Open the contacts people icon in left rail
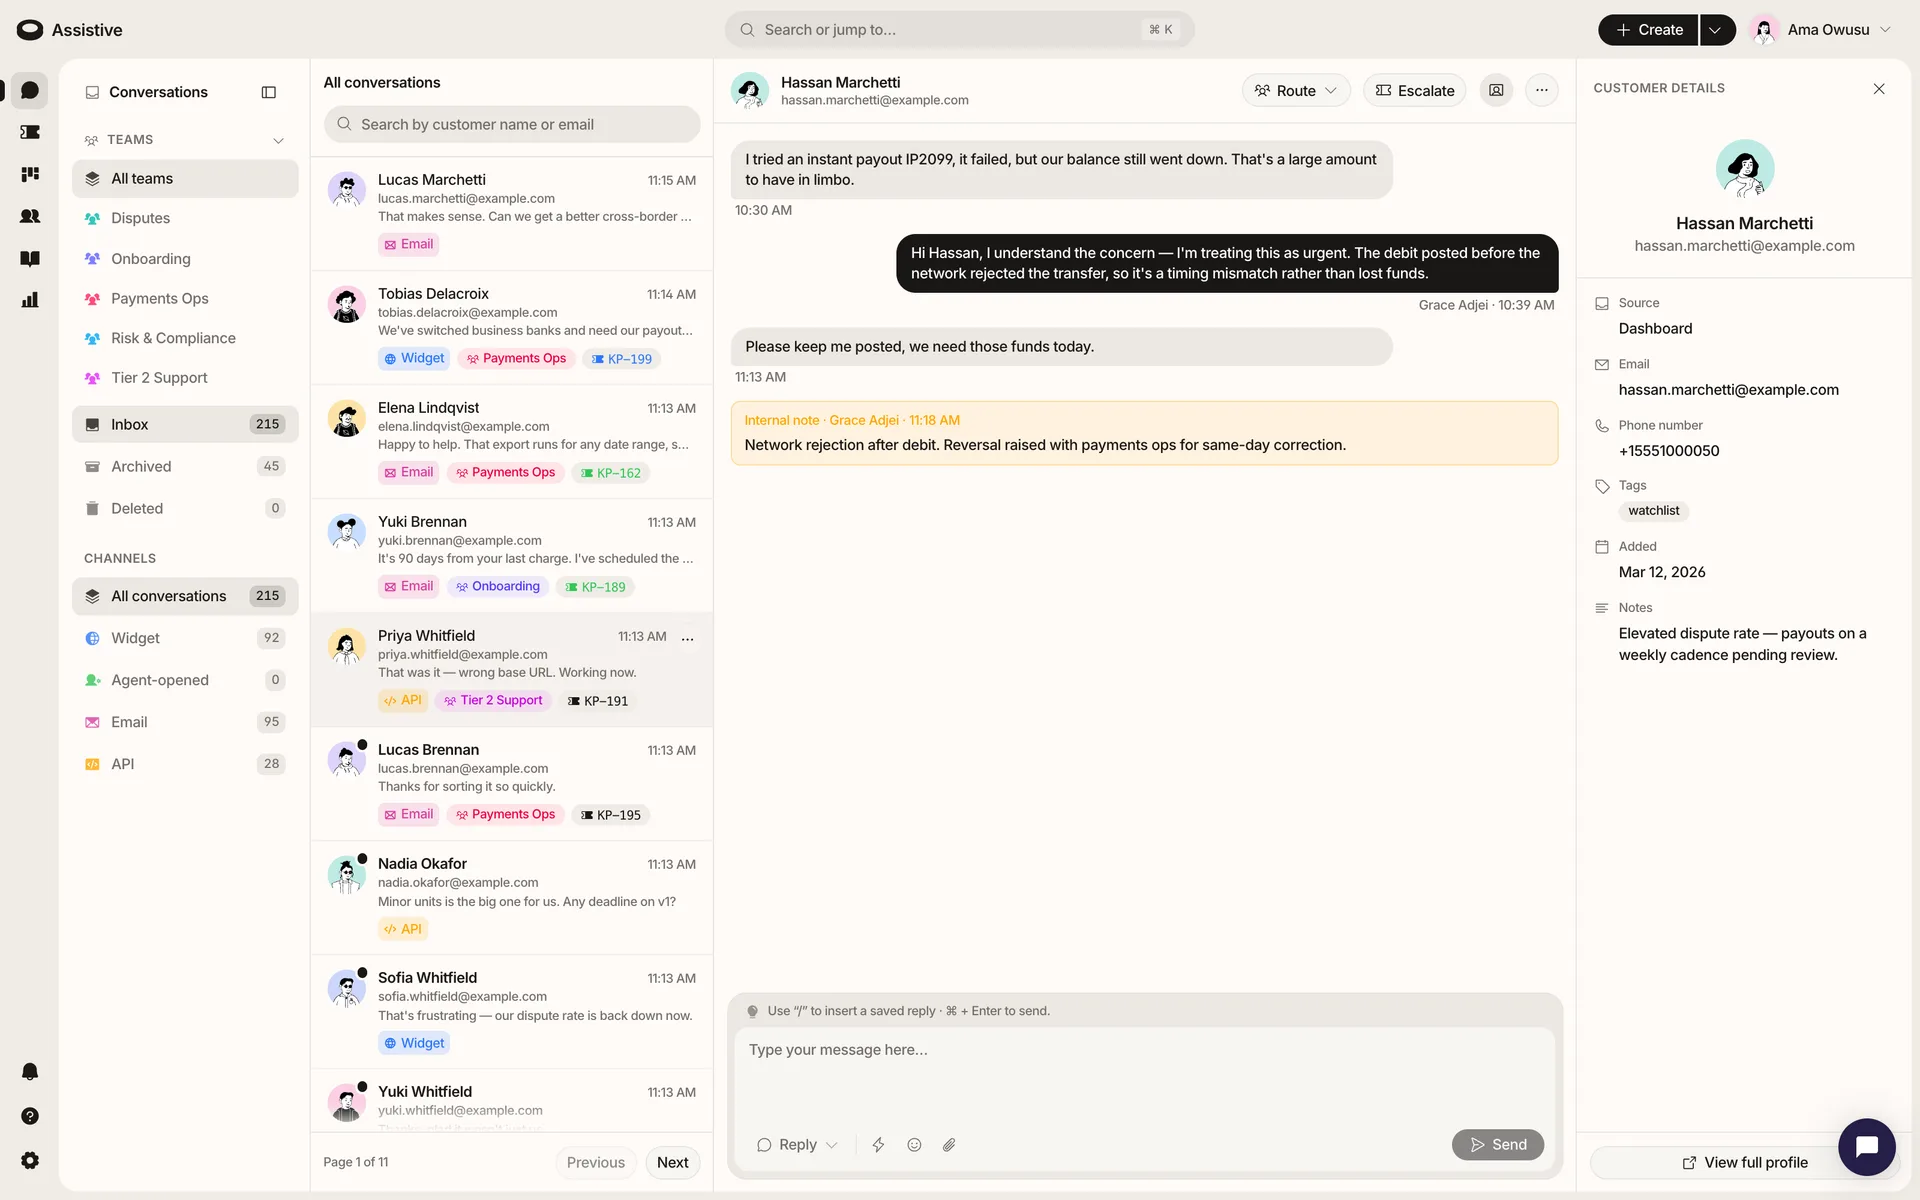 [30, 216]
